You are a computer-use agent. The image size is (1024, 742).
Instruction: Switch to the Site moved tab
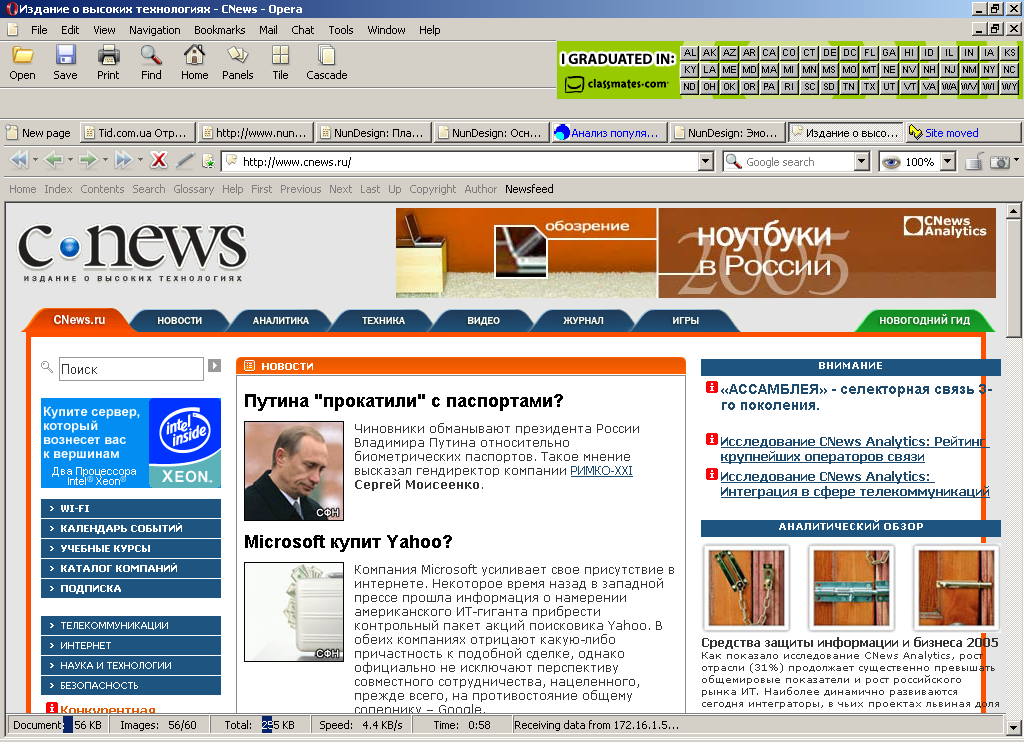click(x=963, y=133)
